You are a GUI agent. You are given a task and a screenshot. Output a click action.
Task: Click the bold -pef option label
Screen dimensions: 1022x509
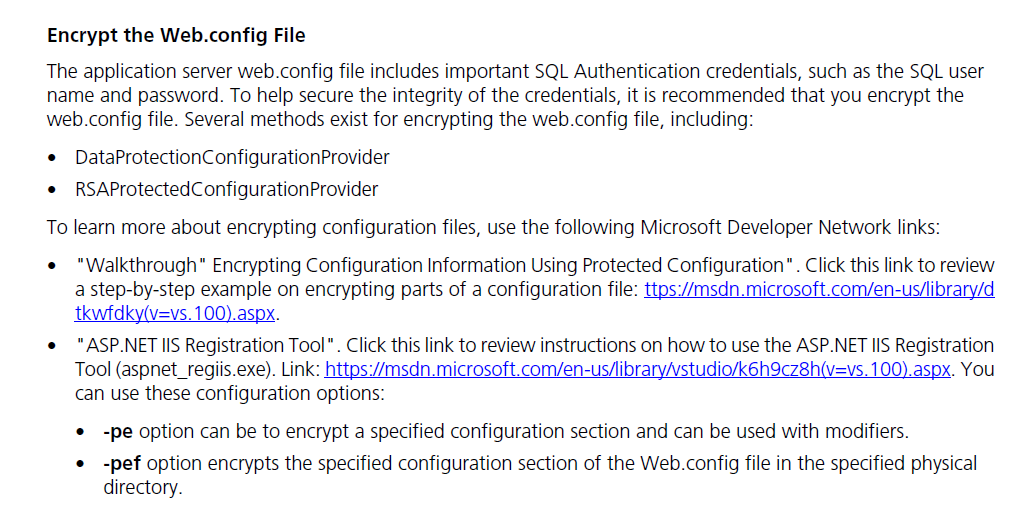(122, 463)
